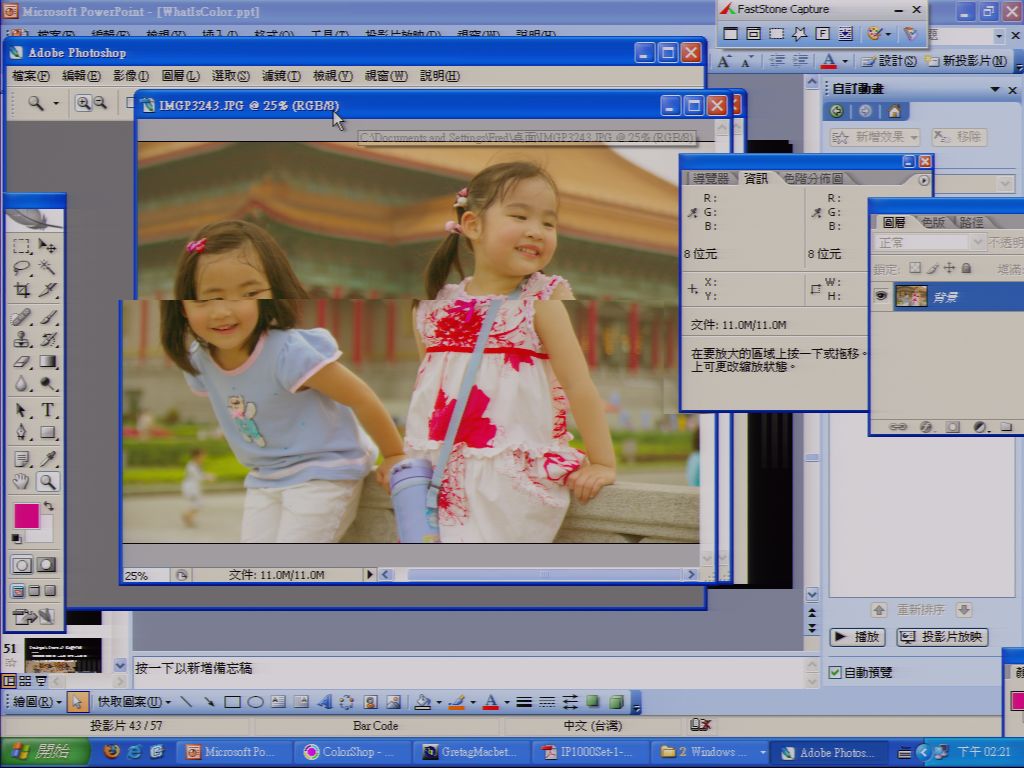1024x768 pixels.
Task: Select the Eyedropper tool
Action: 48,458
